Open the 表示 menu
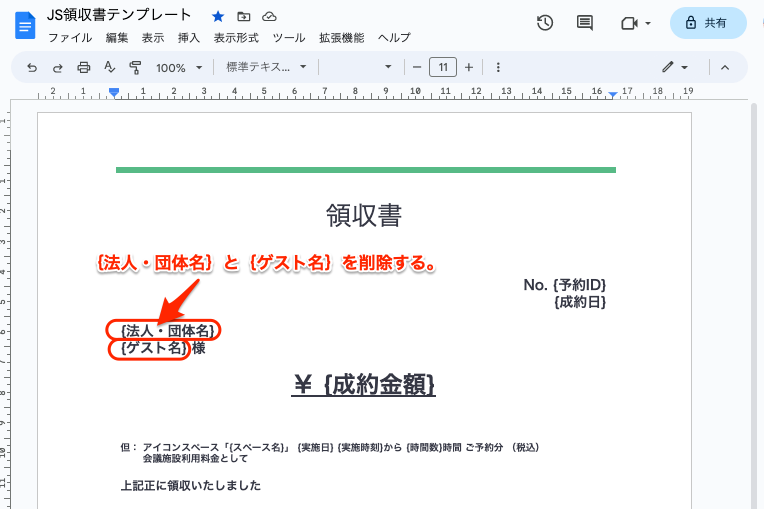This screenshot has width=764, height=509. point(153,38)
